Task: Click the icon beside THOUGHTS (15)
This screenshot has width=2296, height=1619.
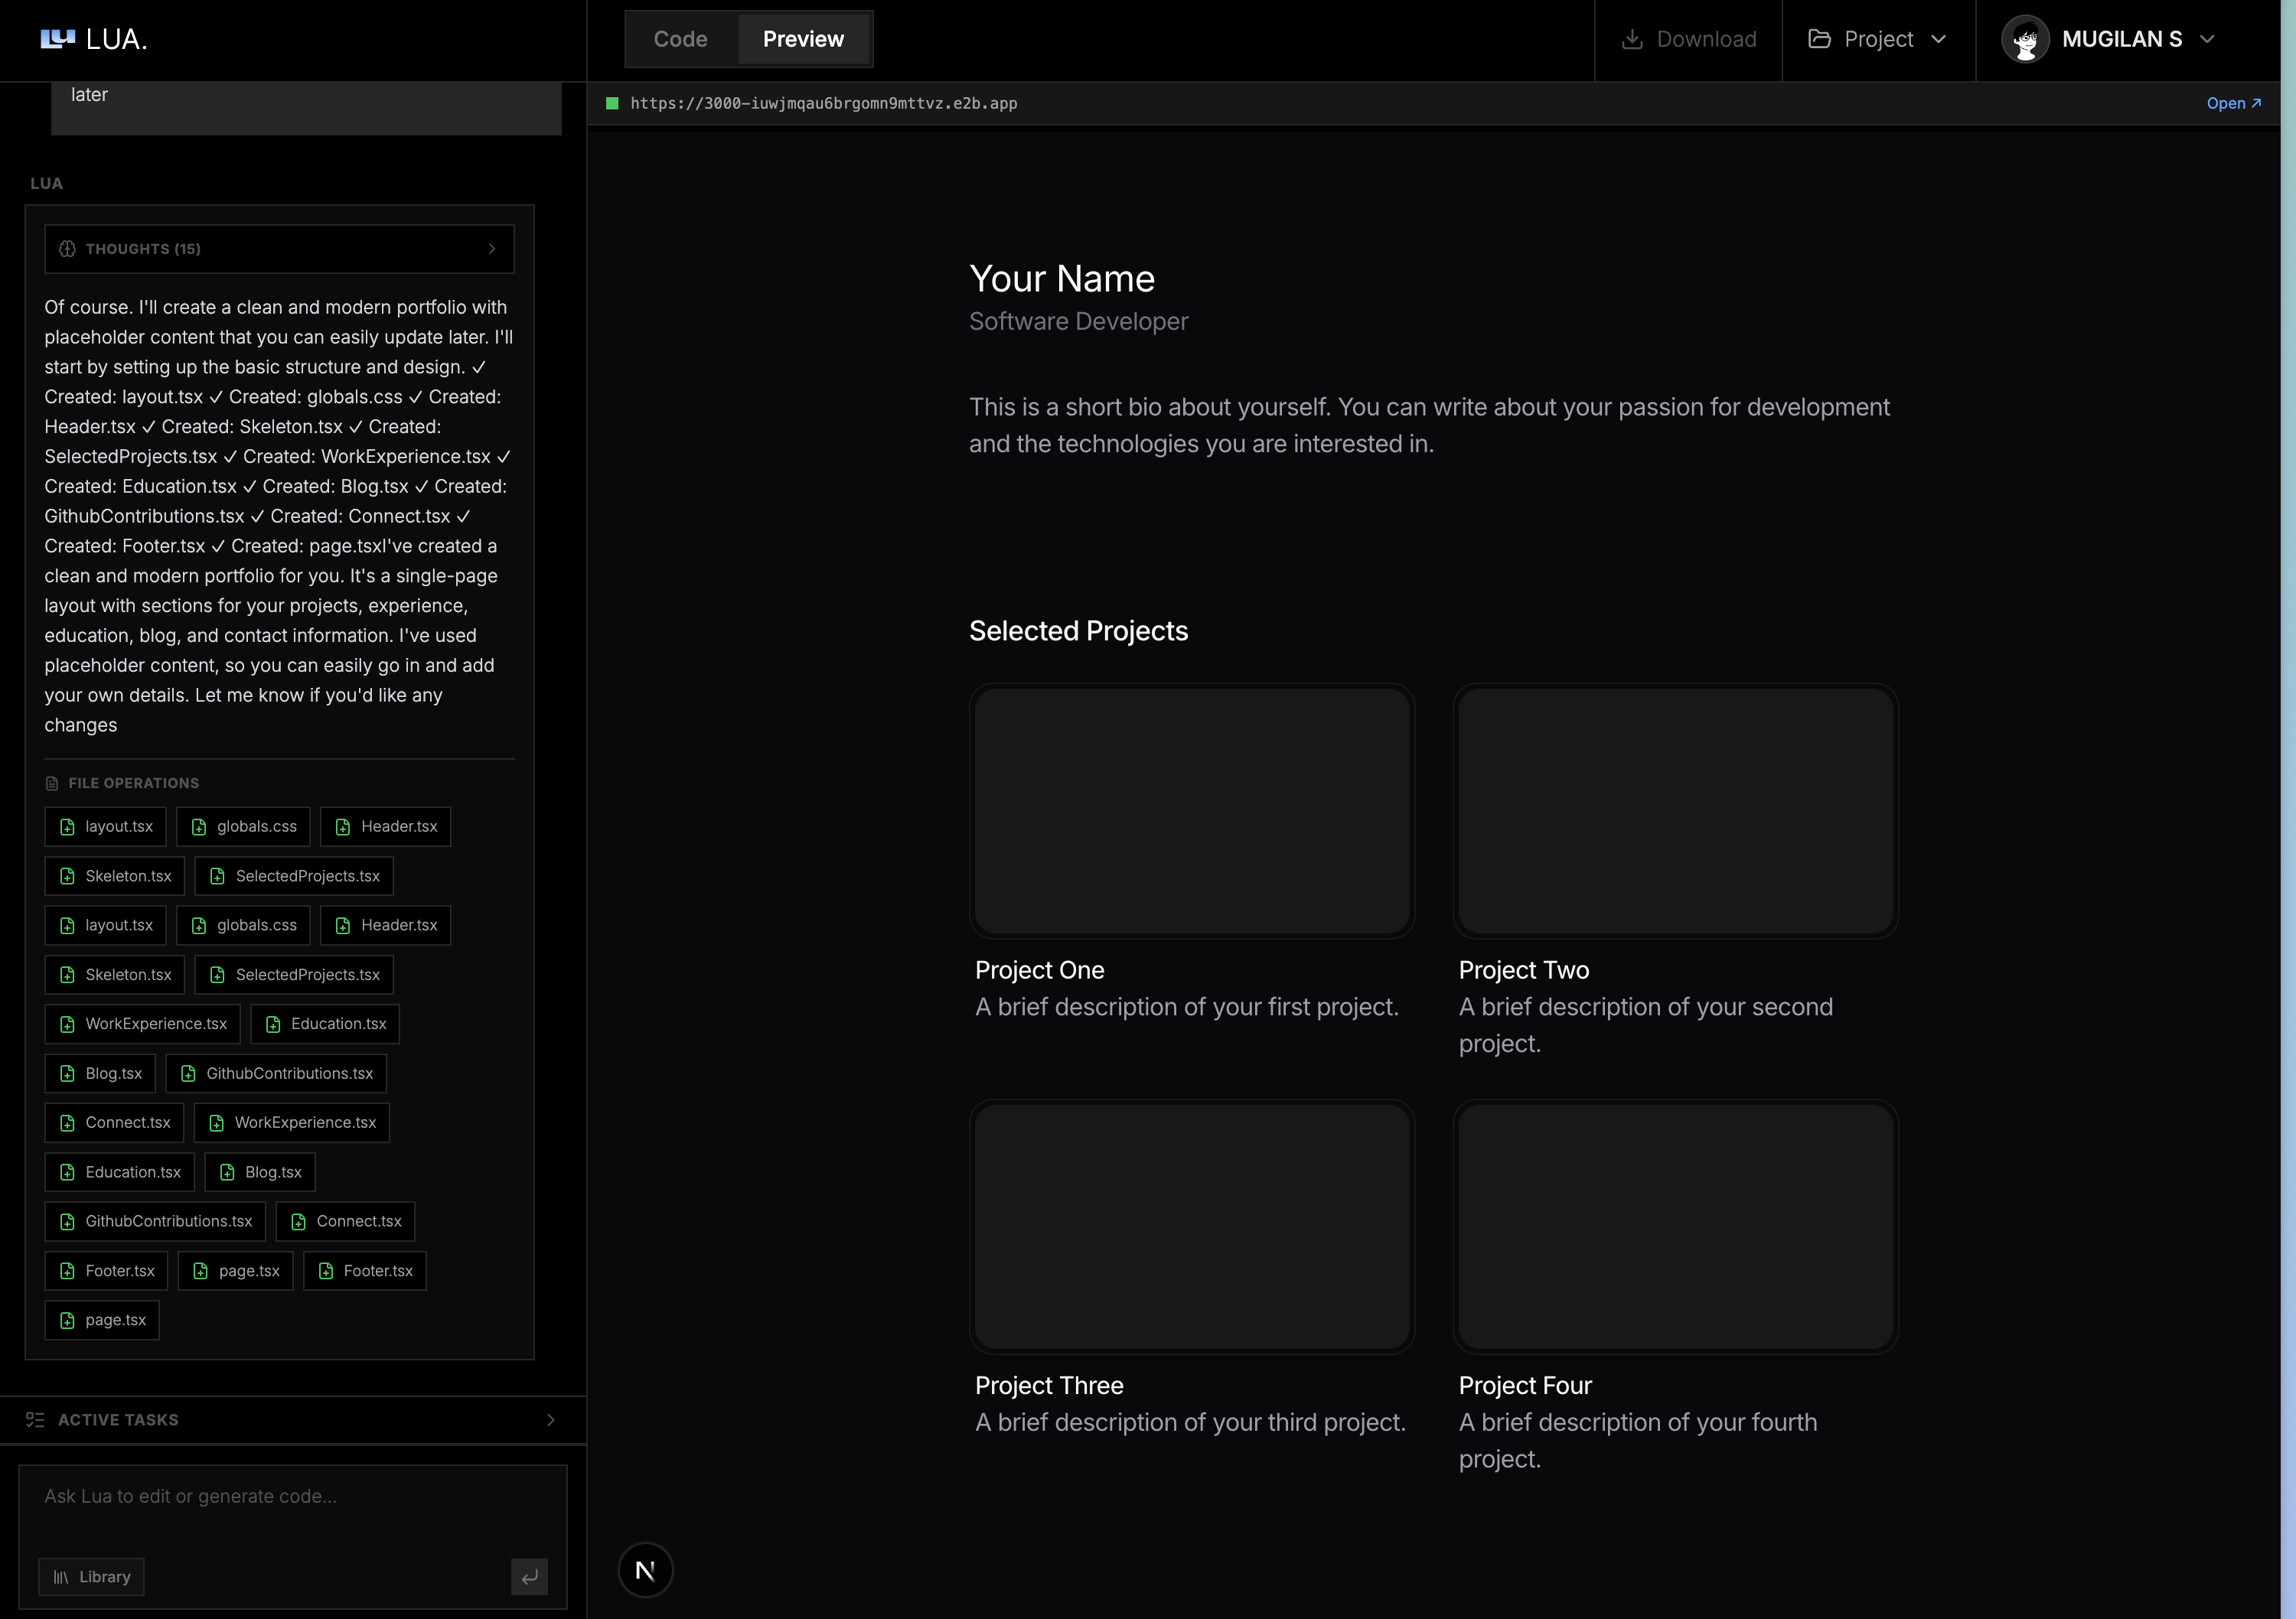Action: point(66,248)
